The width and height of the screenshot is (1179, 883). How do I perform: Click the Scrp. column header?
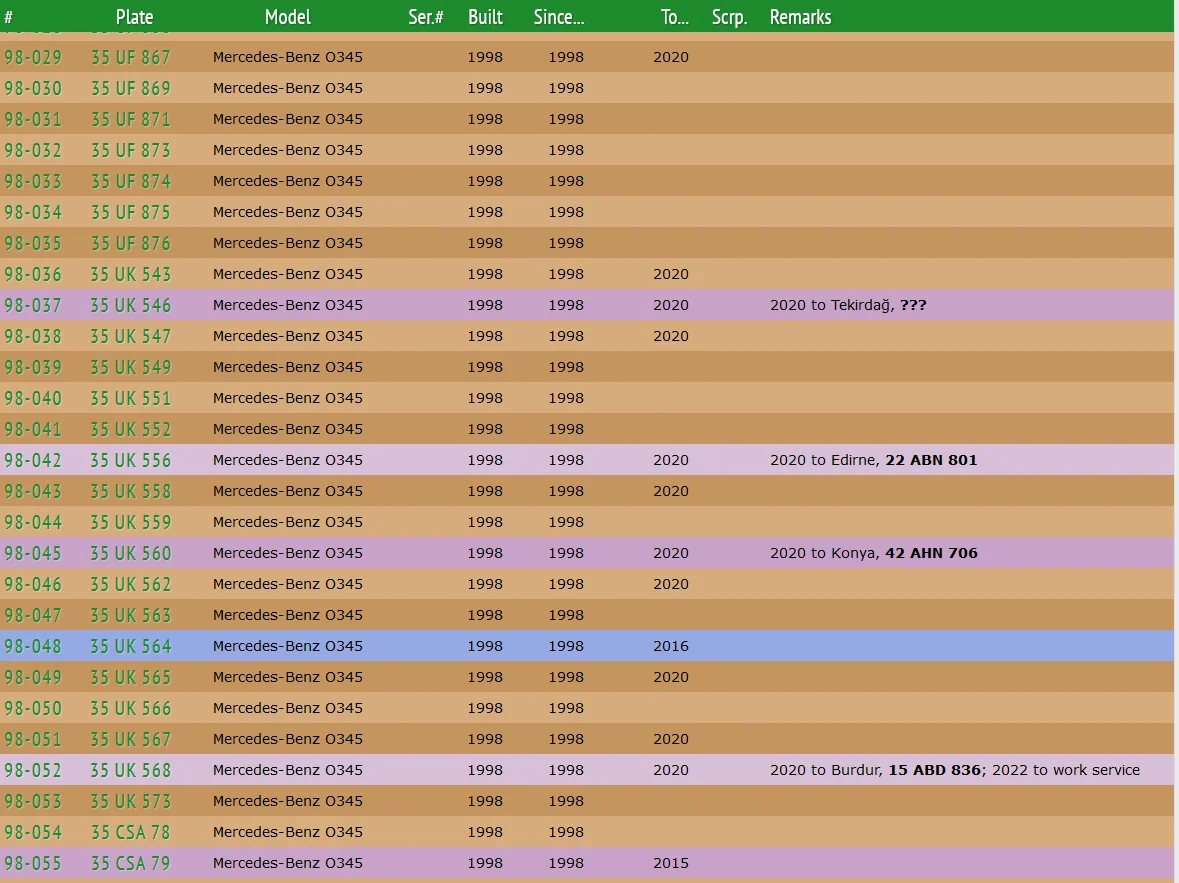[x=729, y=17]
